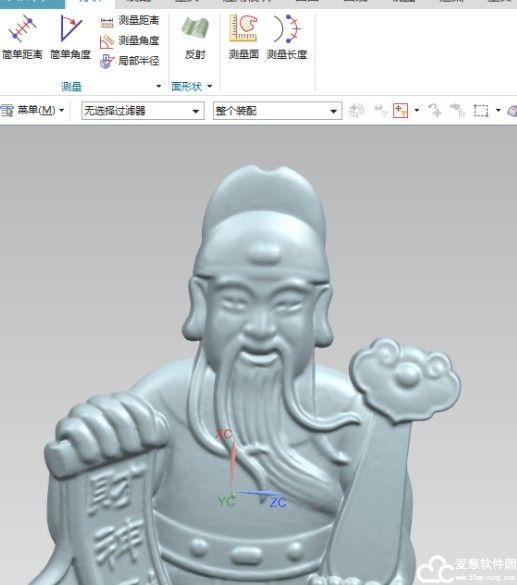The image size is (517, 585).
Task: Select the 测量长度 length tool
Action: click(286, 37)
